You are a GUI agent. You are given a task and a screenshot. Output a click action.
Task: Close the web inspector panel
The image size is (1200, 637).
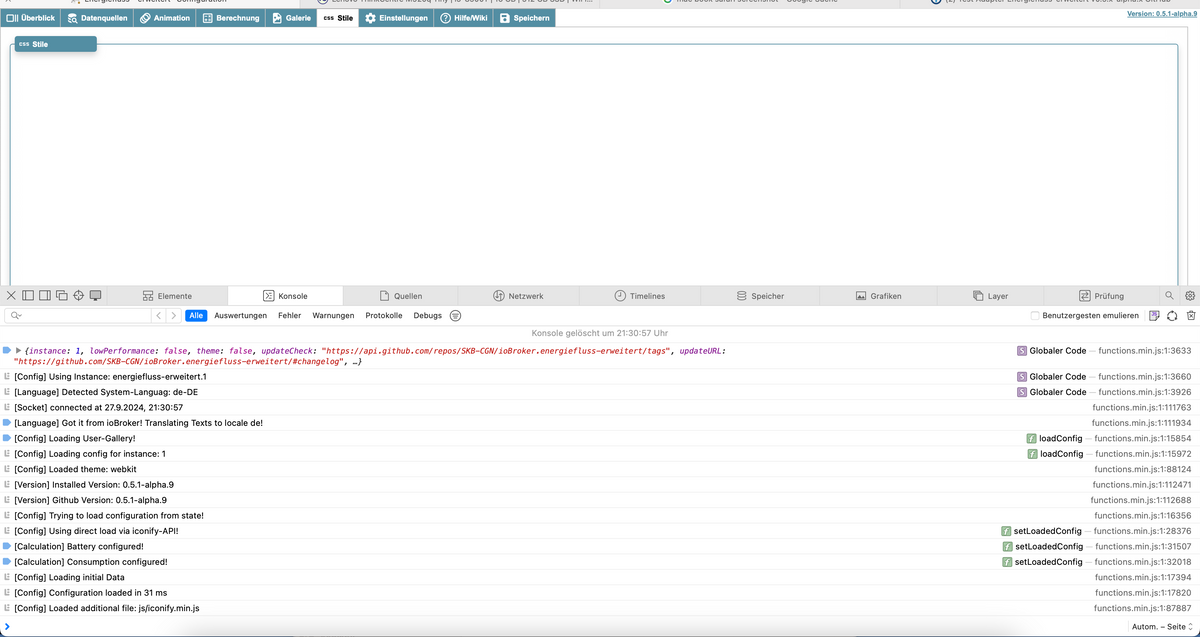11,296
